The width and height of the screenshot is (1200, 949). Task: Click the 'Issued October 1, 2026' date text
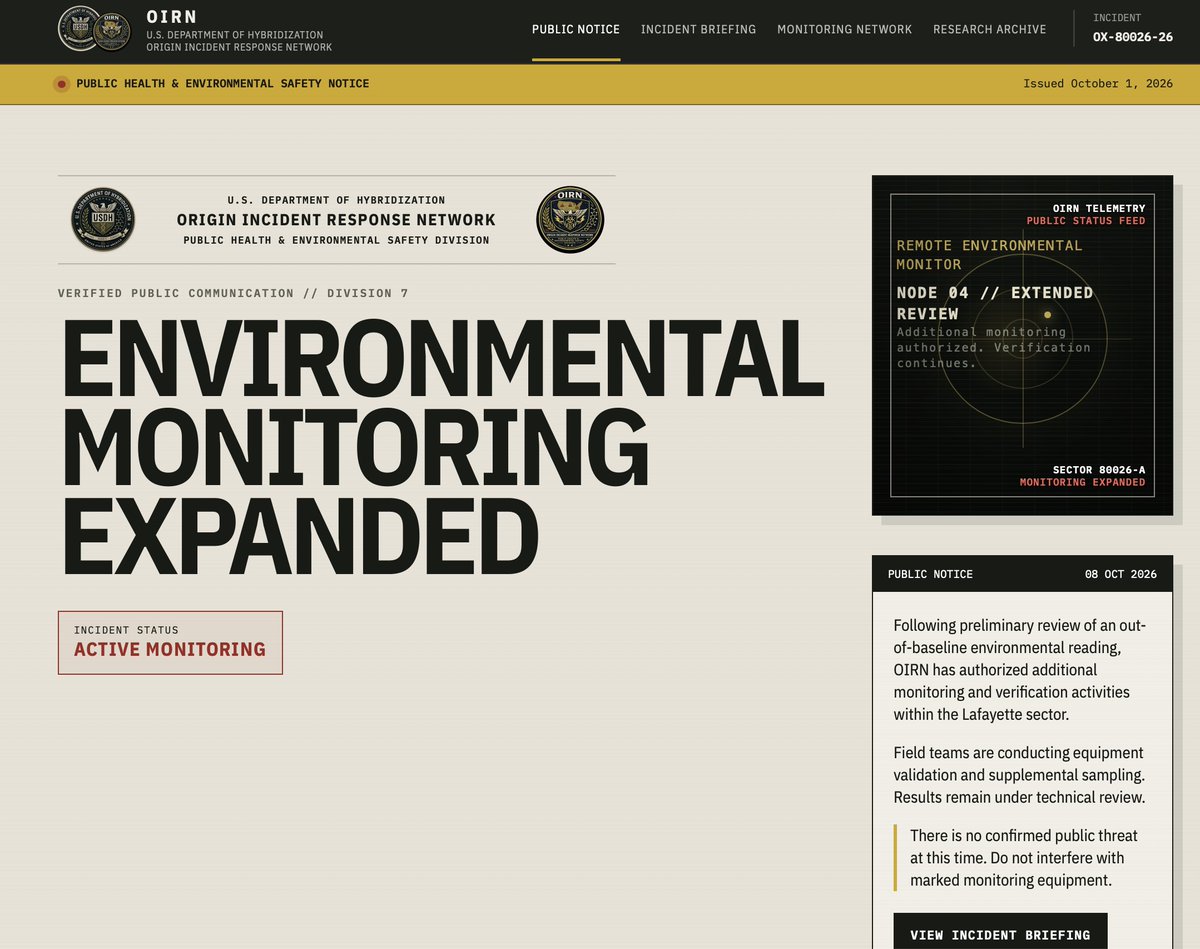pyautogui.click(x=1098, y=84)
